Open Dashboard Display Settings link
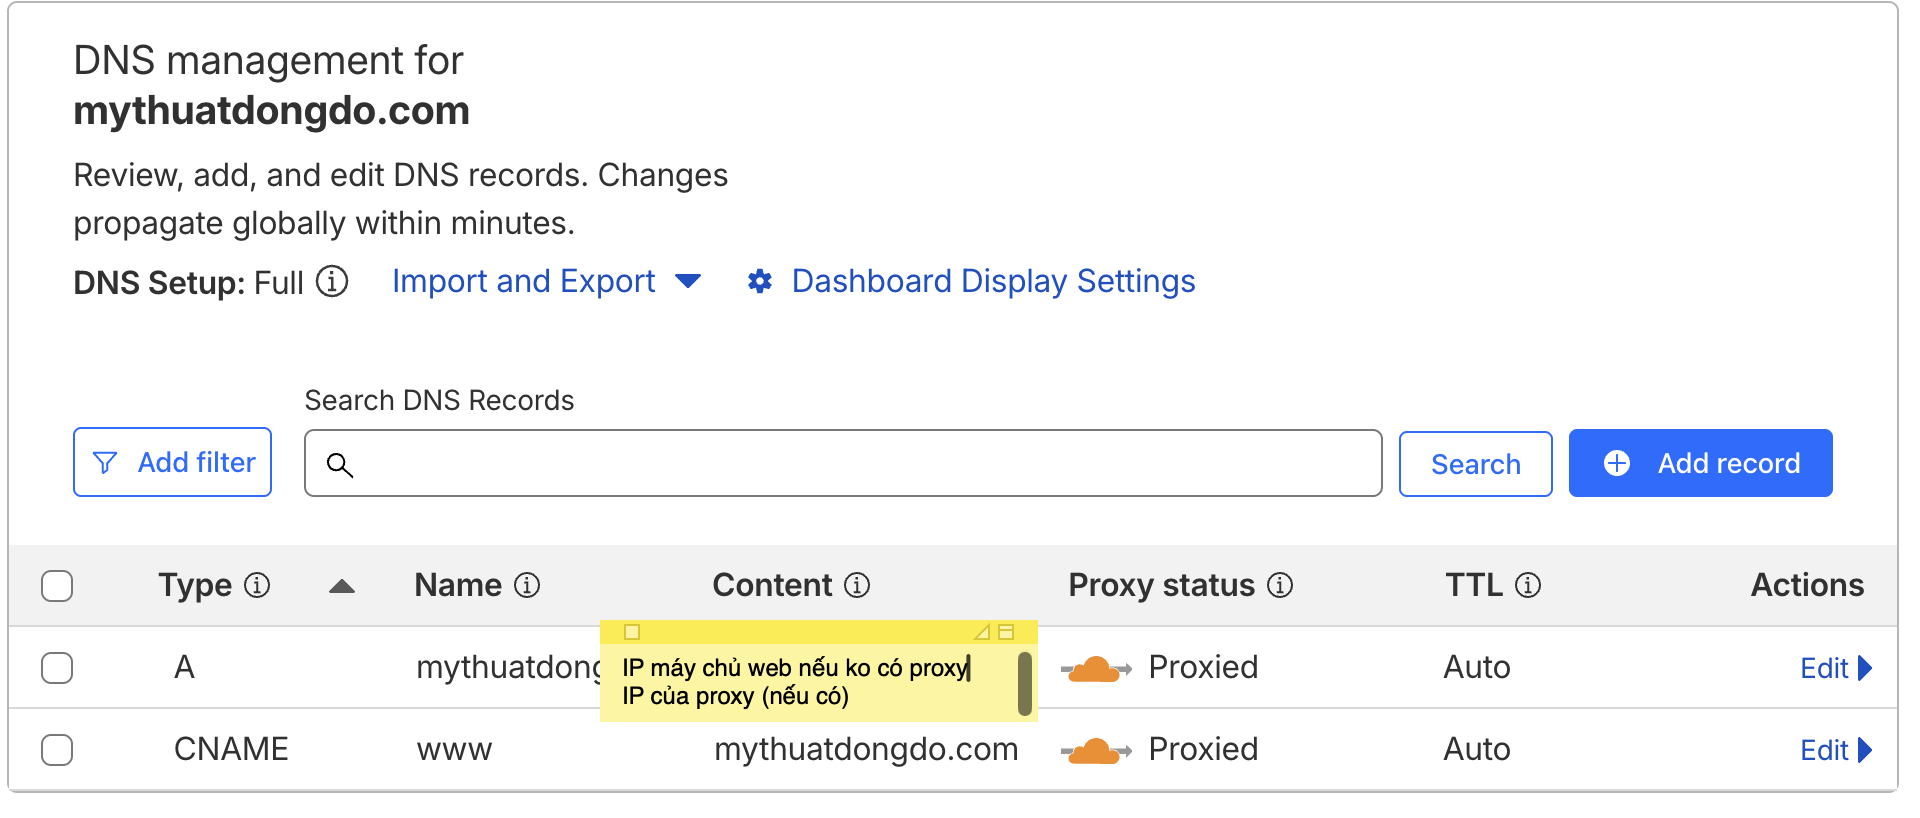 (993, 282)
